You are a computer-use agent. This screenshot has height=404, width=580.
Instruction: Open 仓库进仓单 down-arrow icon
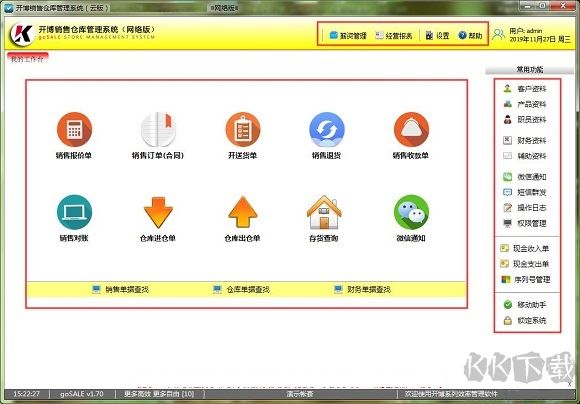tap(158, 212)
